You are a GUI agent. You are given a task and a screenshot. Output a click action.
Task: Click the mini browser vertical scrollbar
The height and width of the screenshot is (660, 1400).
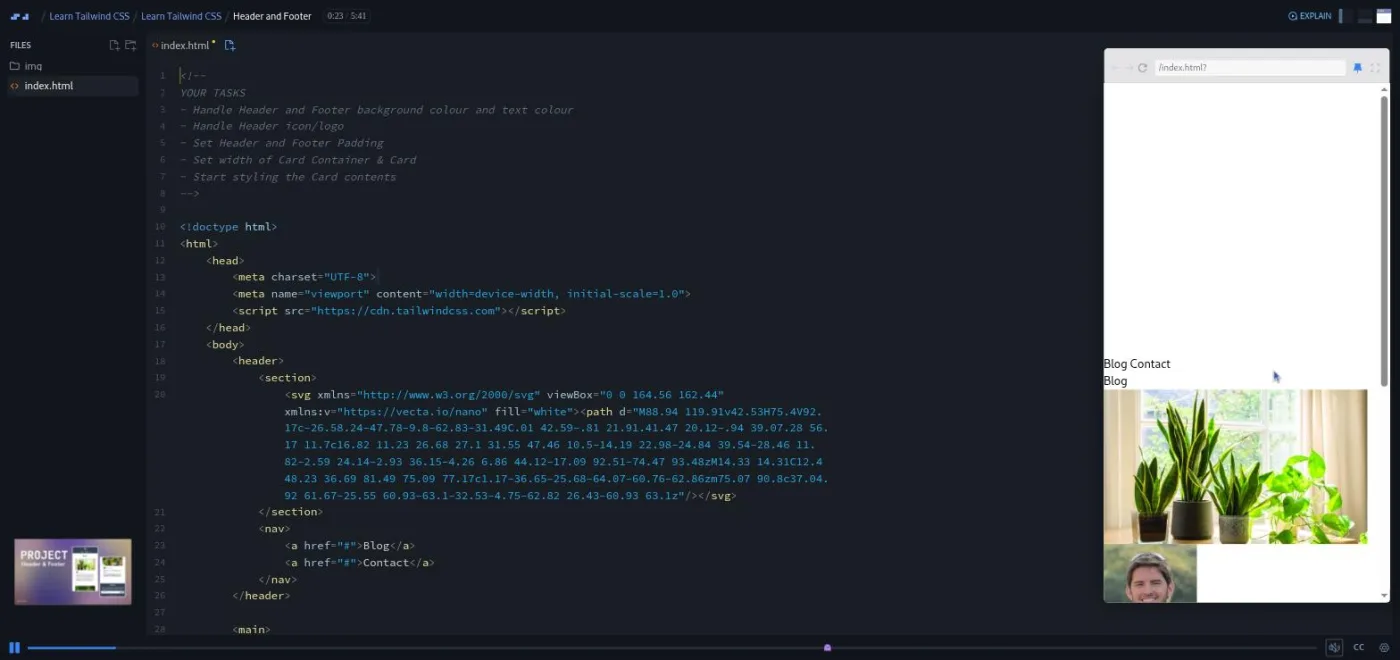1384,241
